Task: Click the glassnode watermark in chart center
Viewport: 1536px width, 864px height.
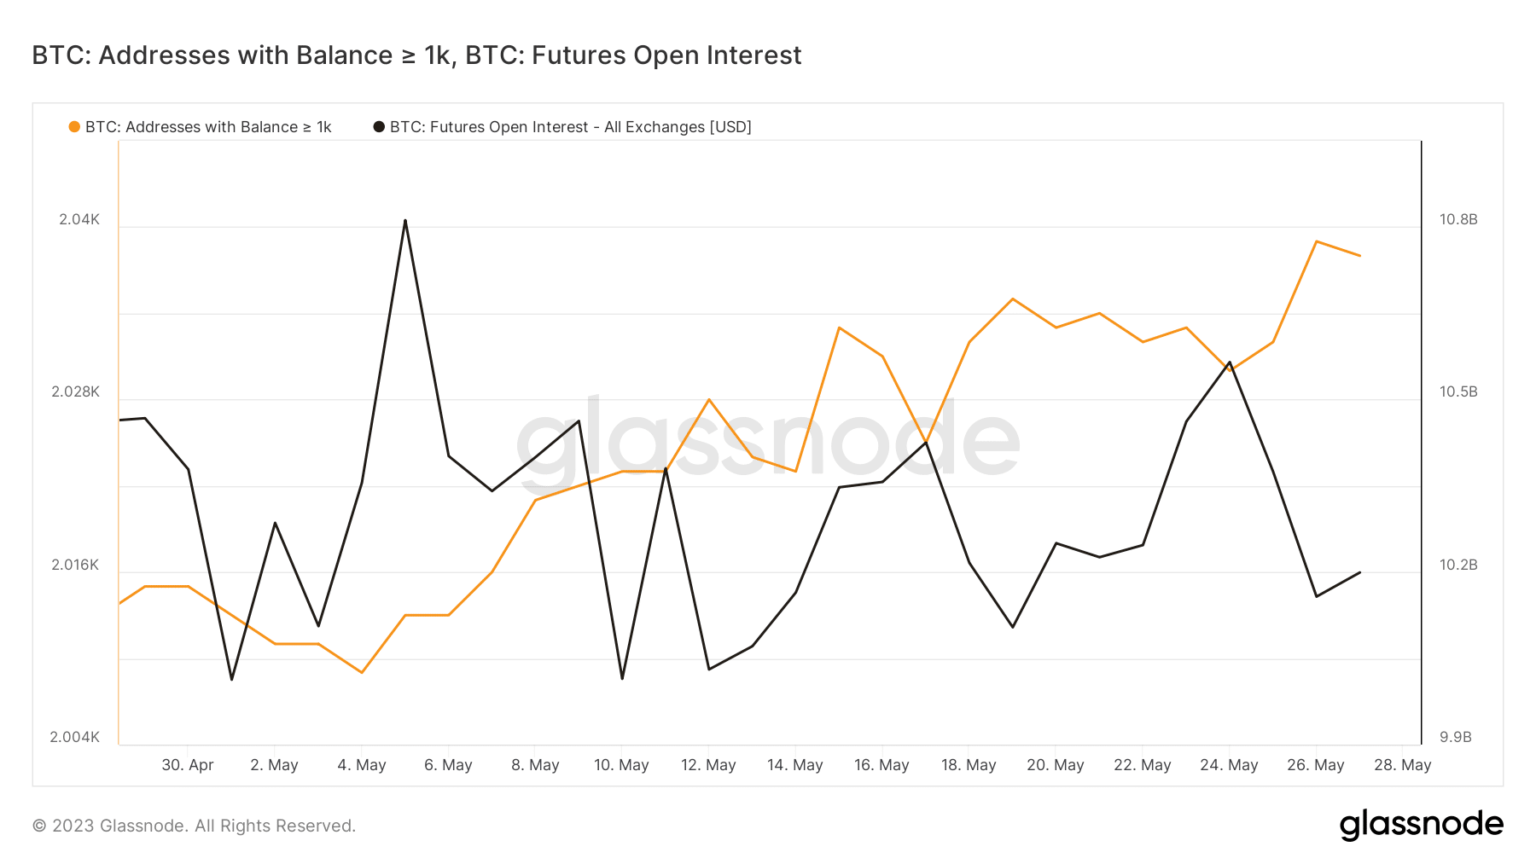Action: 767,438
